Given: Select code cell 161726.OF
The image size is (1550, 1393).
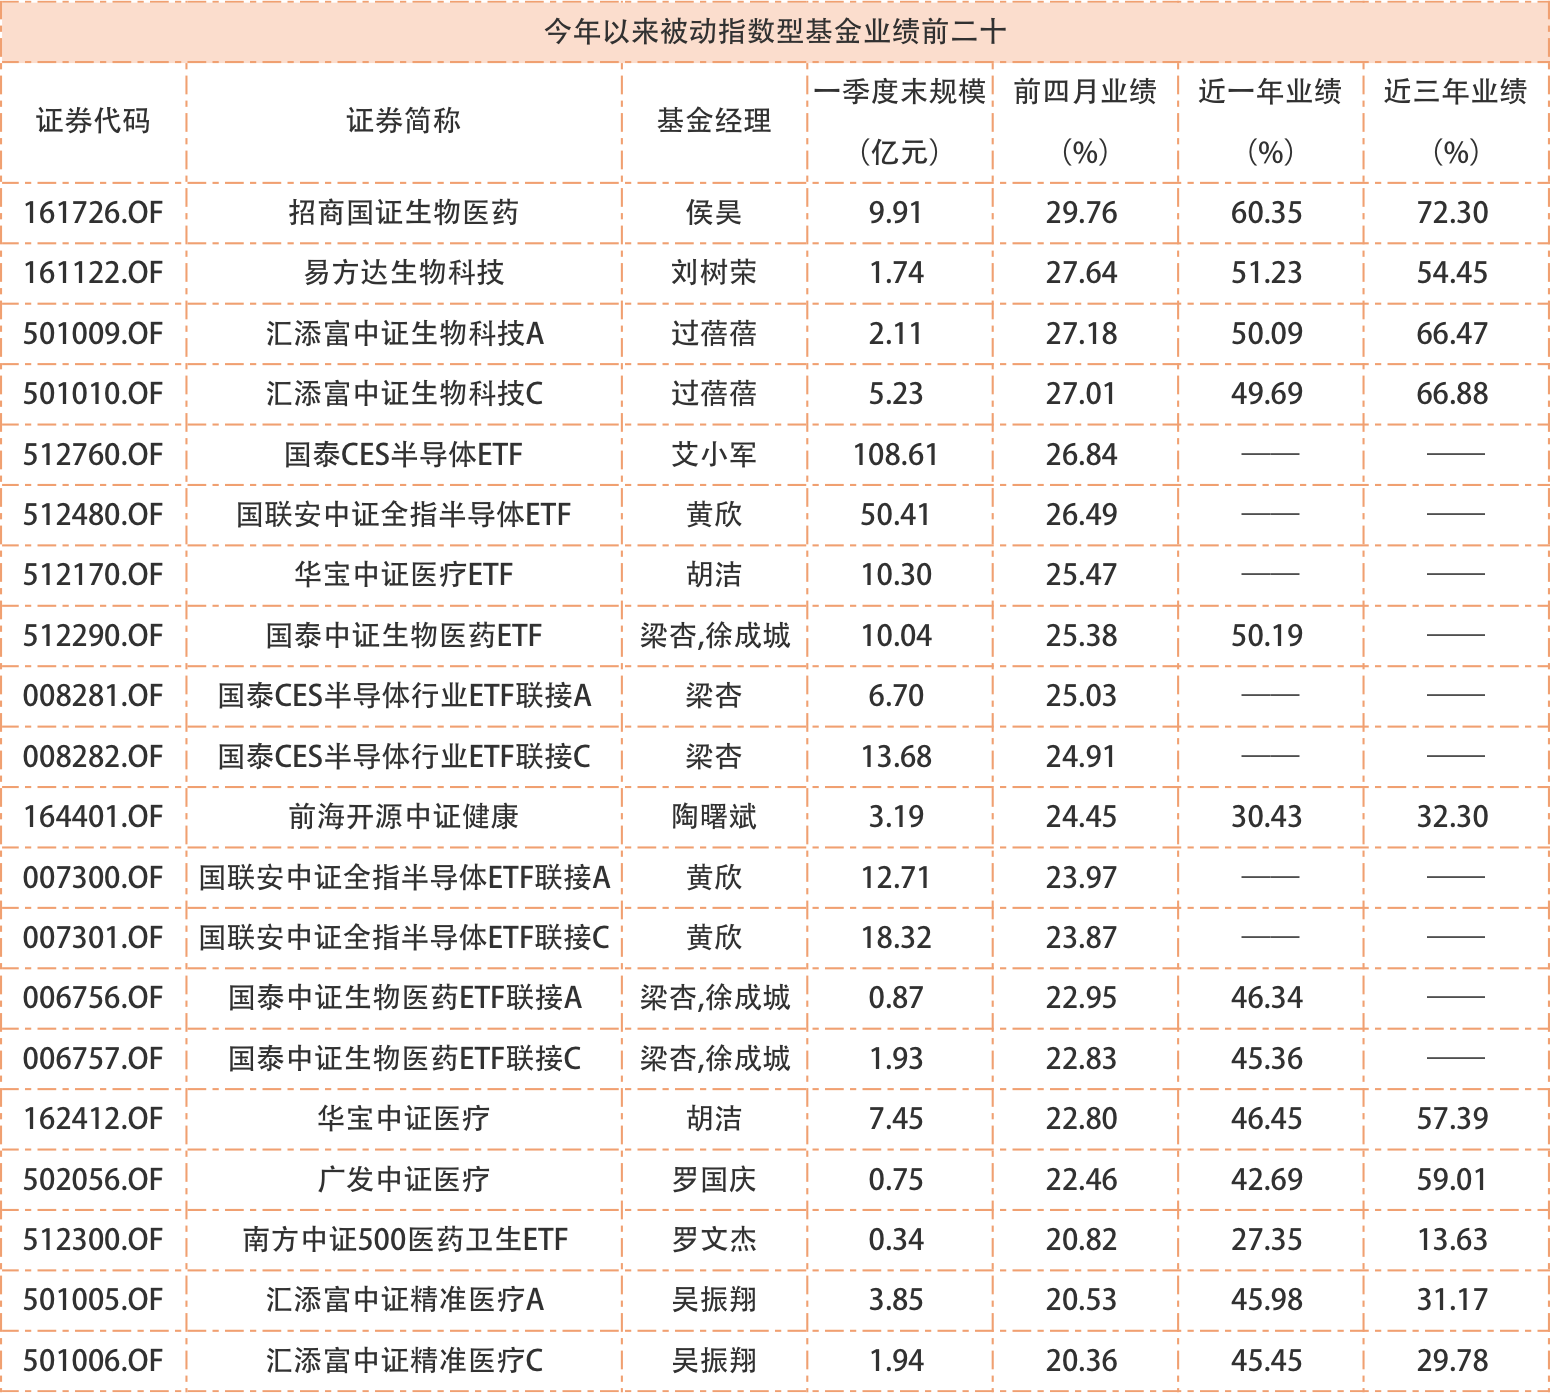Looking at the screenshot, I should [x=93, y=213].
